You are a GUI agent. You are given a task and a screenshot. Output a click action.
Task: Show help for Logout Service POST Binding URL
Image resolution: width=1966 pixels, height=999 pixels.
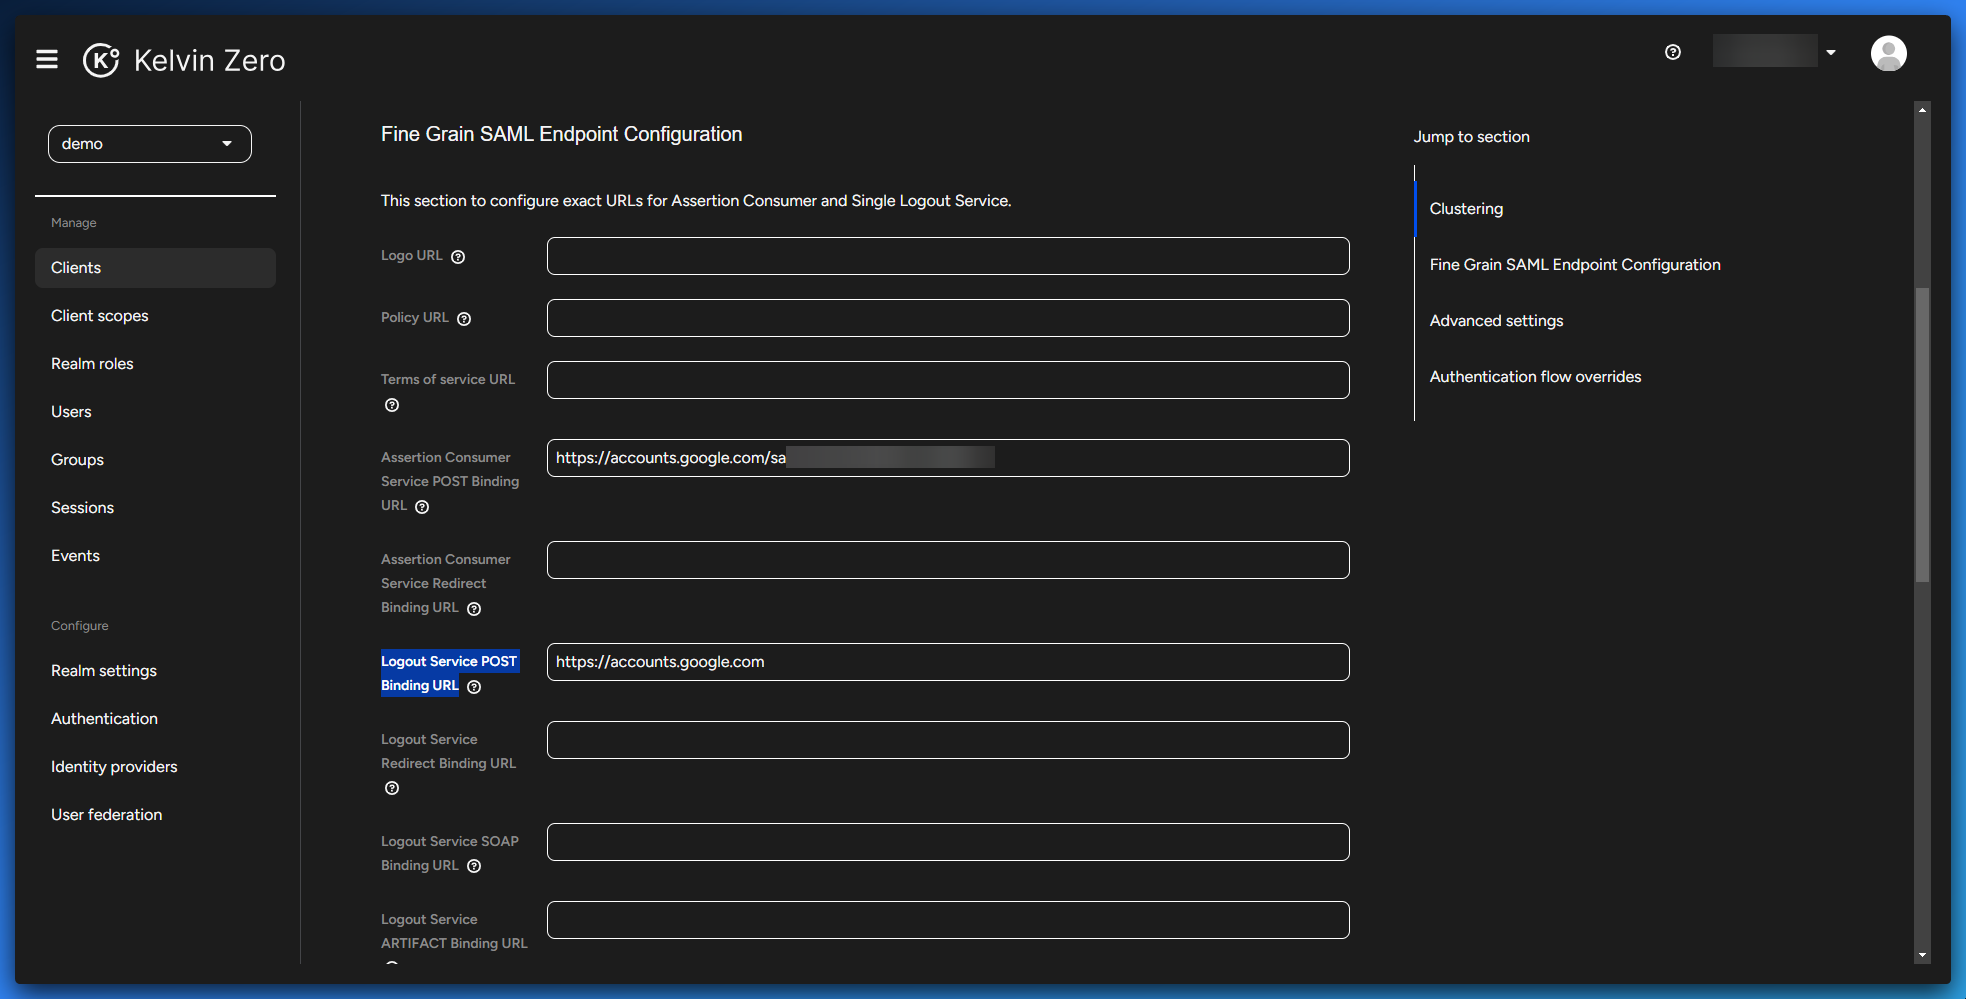474,687
